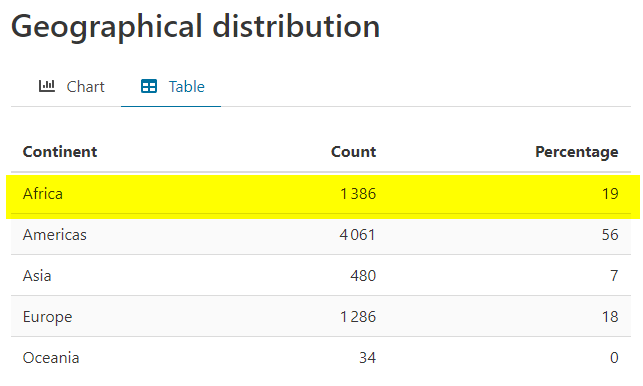643x386 pixels.
Task: Select the Oceania row name
Action: click(x=51, y=358)
